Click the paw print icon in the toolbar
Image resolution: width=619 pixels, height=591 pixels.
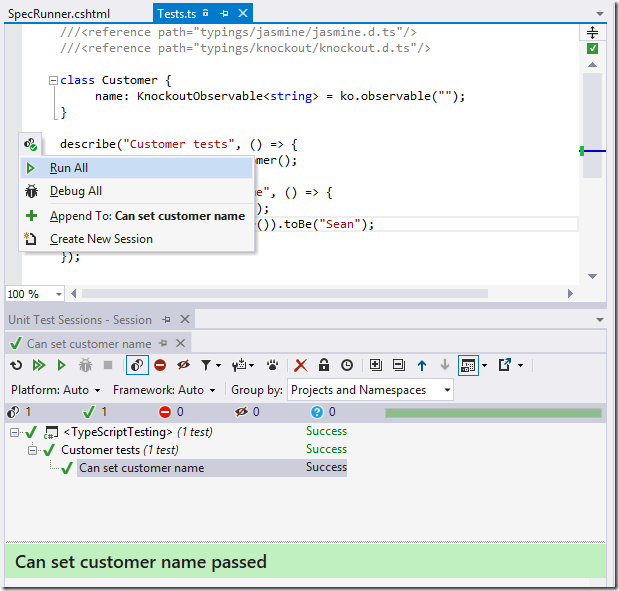coord(271,366)
